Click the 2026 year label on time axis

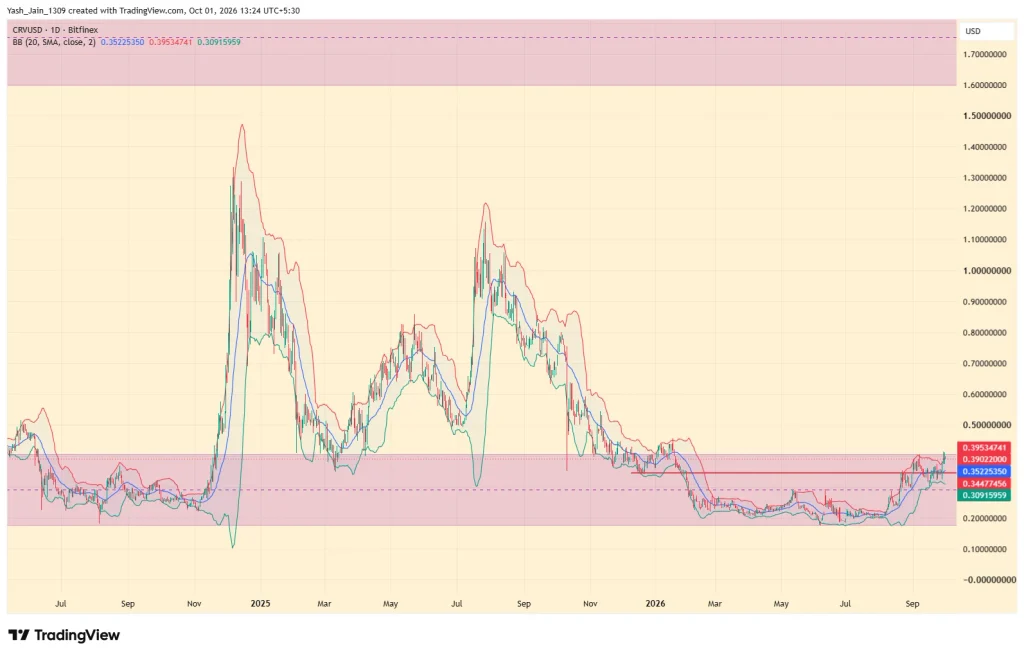click(x=655, y=603)
